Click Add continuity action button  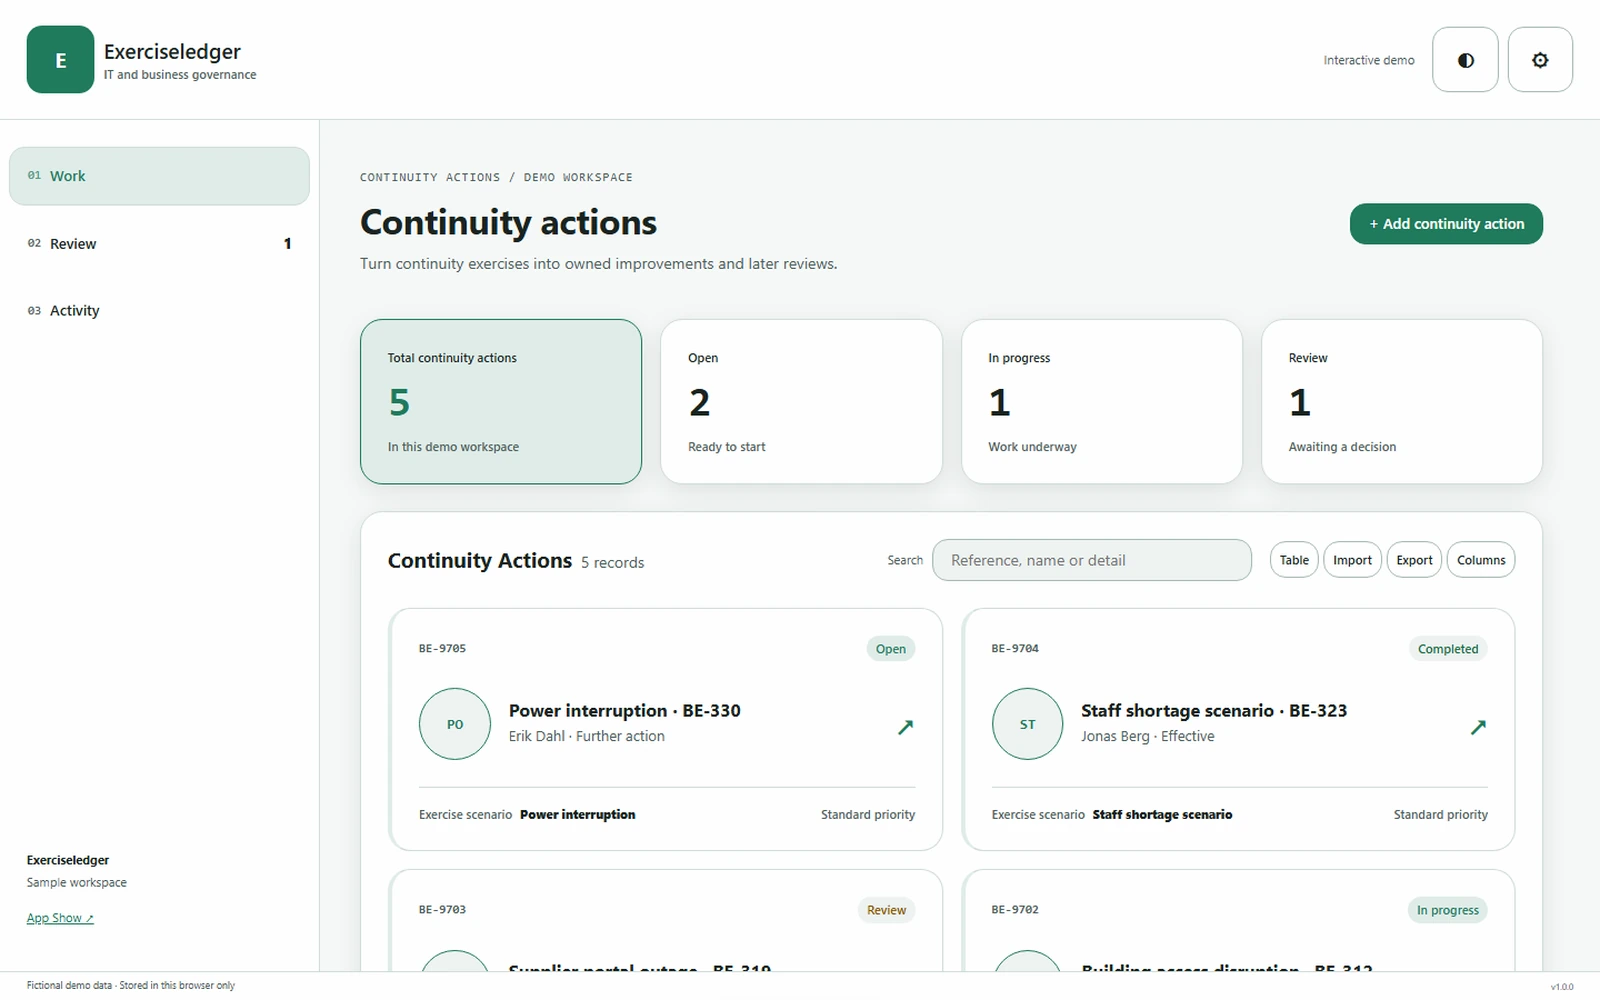[x=1446, y=224]
